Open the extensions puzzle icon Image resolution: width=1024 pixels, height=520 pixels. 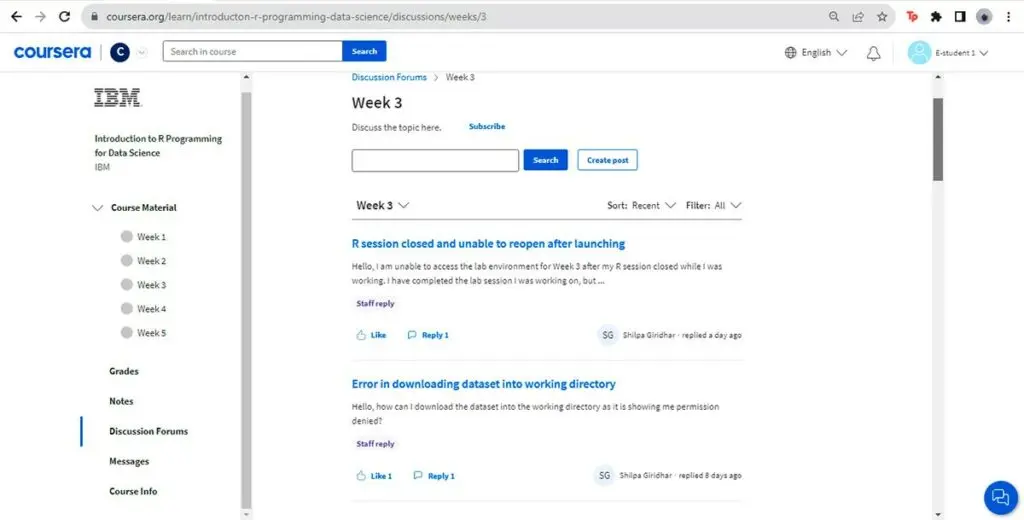pos(936,17)
